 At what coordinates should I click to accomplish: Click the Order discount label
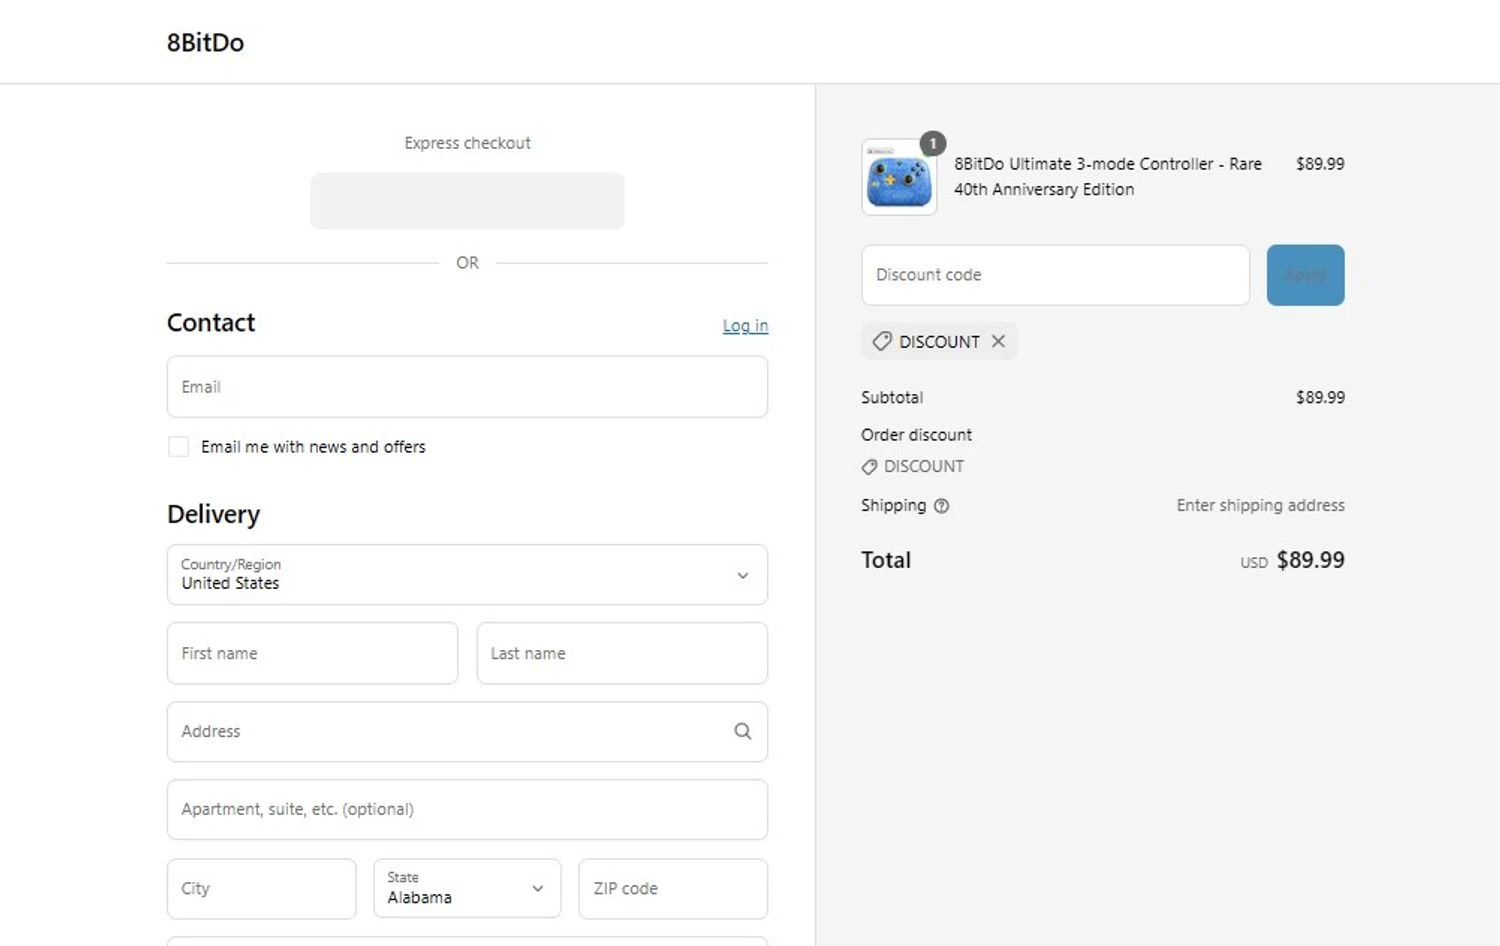[x=916, y=435]
